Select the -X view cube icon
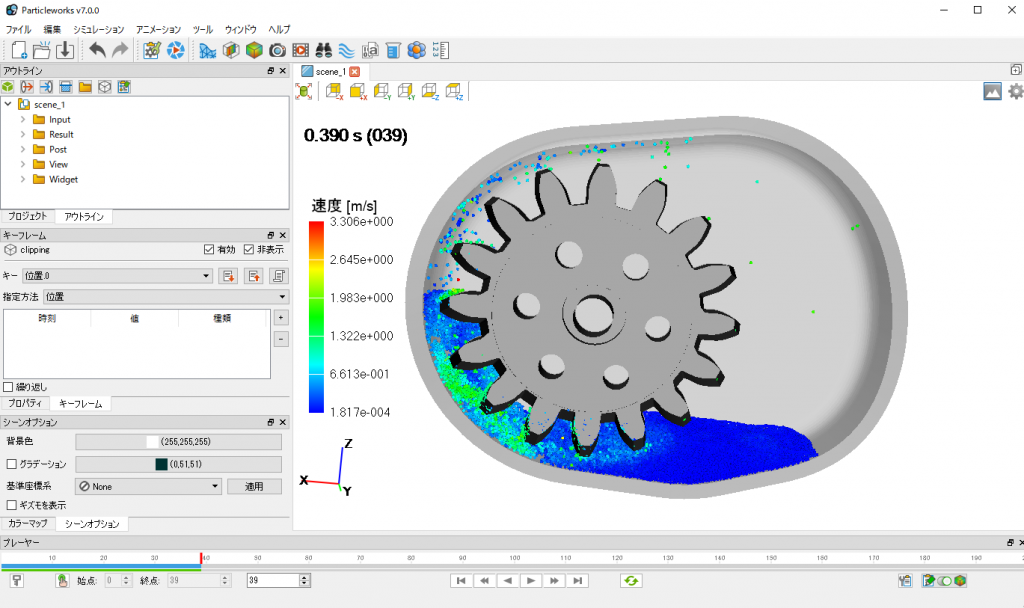Viewport: 1024px width, 608px height. click(x=334, y=91)
